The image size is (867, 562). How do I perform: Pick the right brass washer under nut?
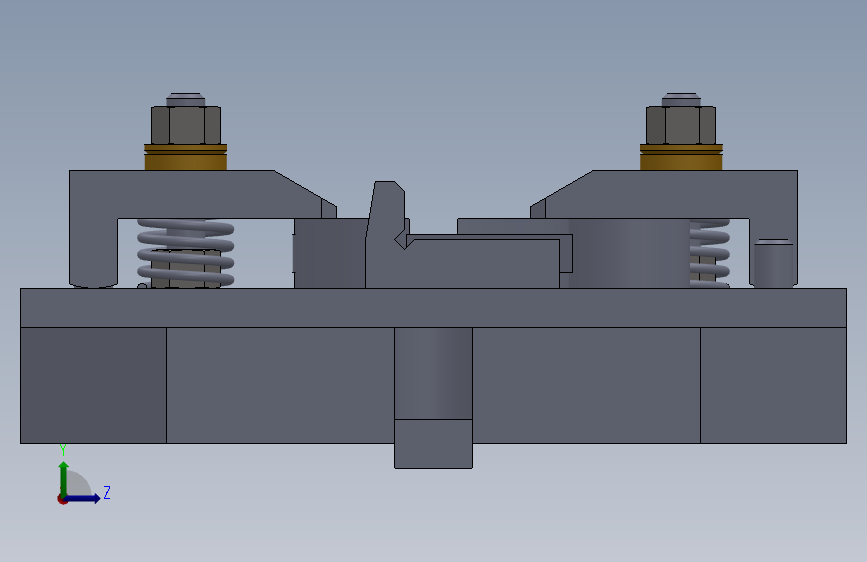pyautogui.click(x=681, y=157)
